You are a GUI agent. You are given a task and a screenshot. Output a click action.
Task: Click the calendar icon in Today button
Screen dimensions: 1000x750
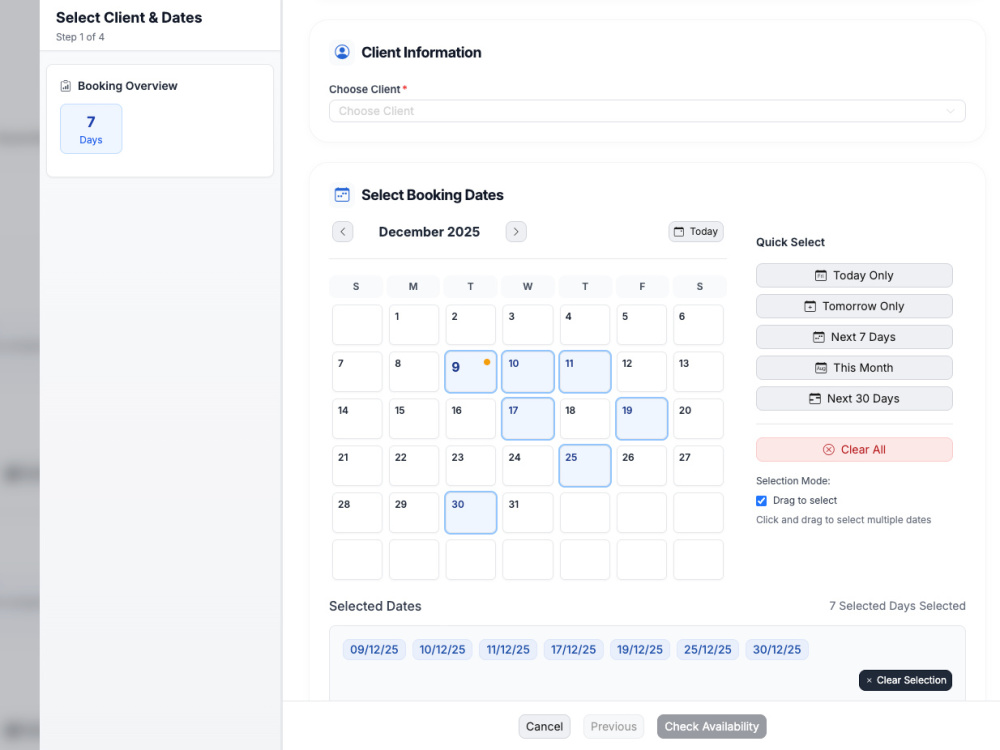click(x=679, y=232)
